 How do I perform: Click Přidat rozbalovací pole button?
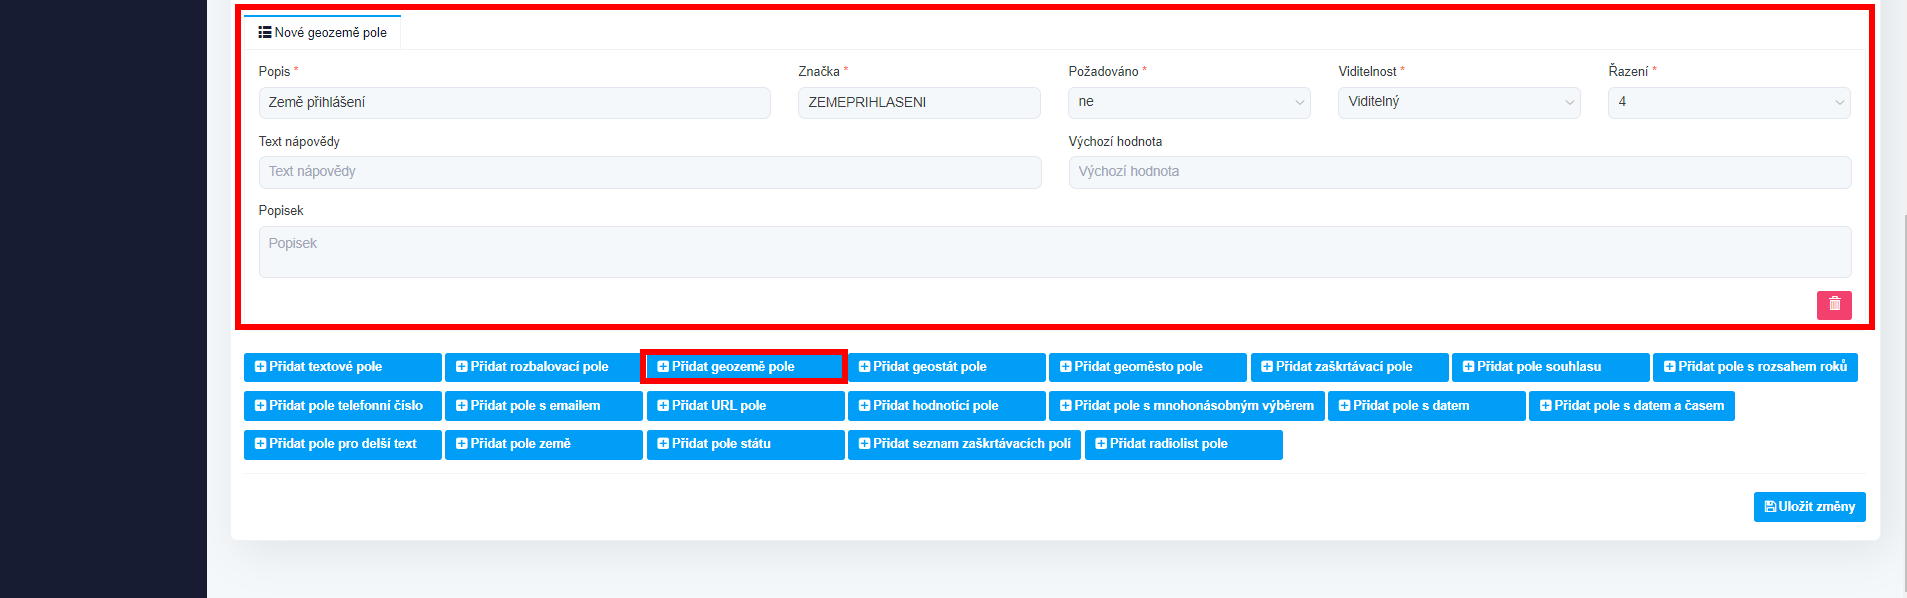(543, 367)
